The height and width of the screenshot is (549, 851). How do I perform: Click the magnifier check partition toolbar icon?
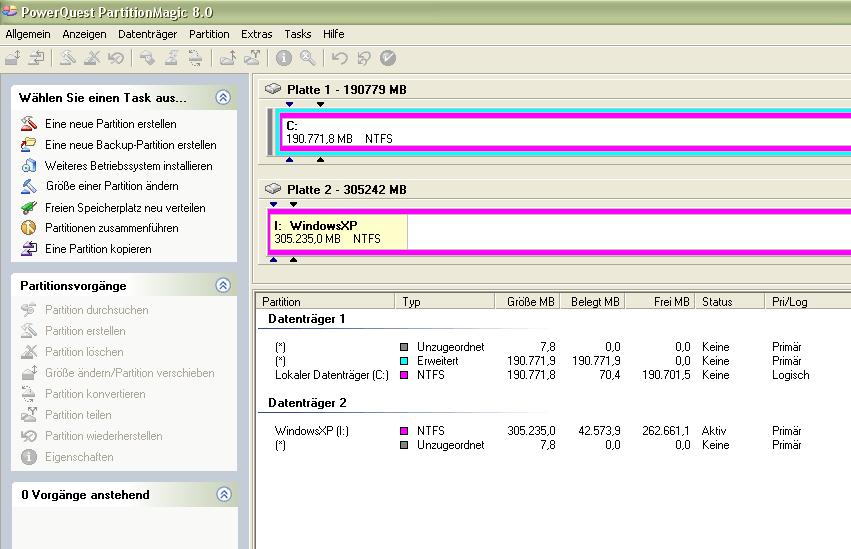[x=308, y=58]
